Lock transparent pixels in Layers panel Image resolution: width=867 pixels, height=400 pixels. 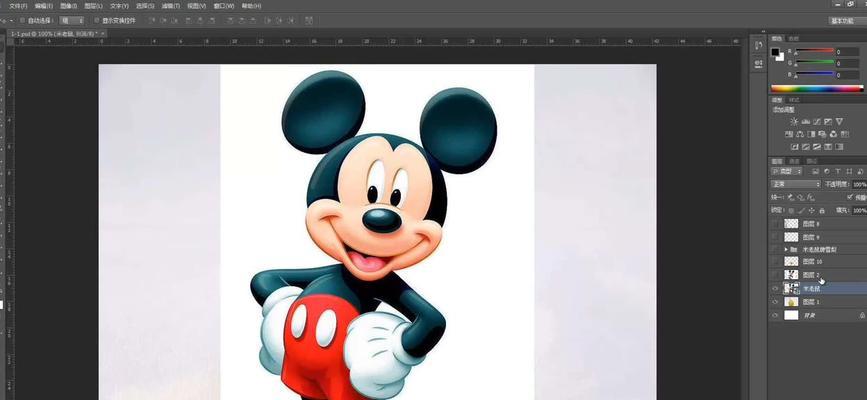pos(792,211)
